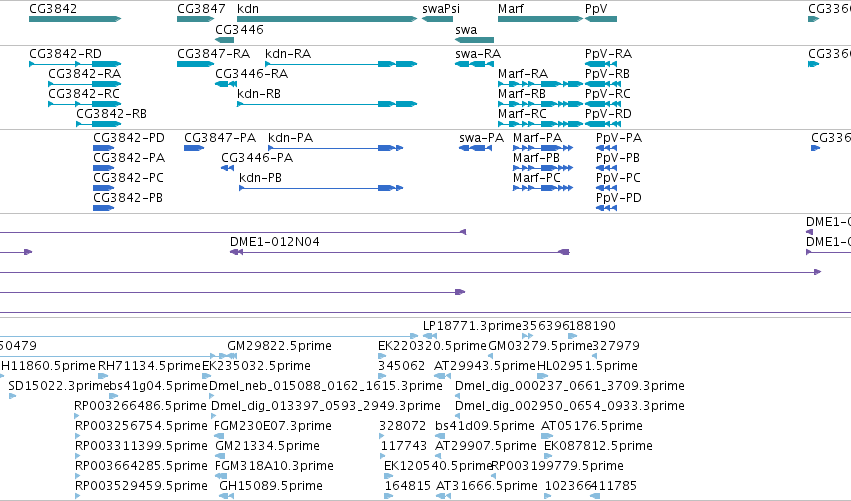Select transcript CG3842-RC

(85, 104)
